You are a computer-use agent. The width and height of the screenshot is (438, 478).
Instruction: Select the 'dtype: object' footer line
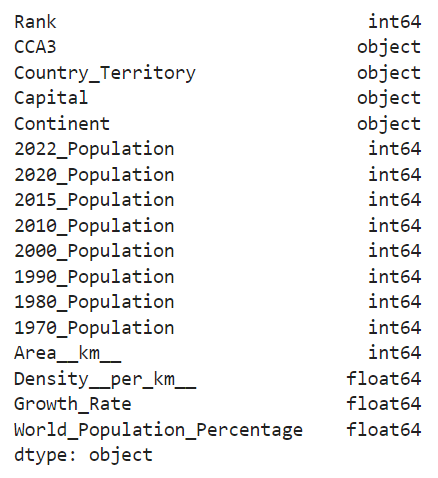tap(83, 455)
